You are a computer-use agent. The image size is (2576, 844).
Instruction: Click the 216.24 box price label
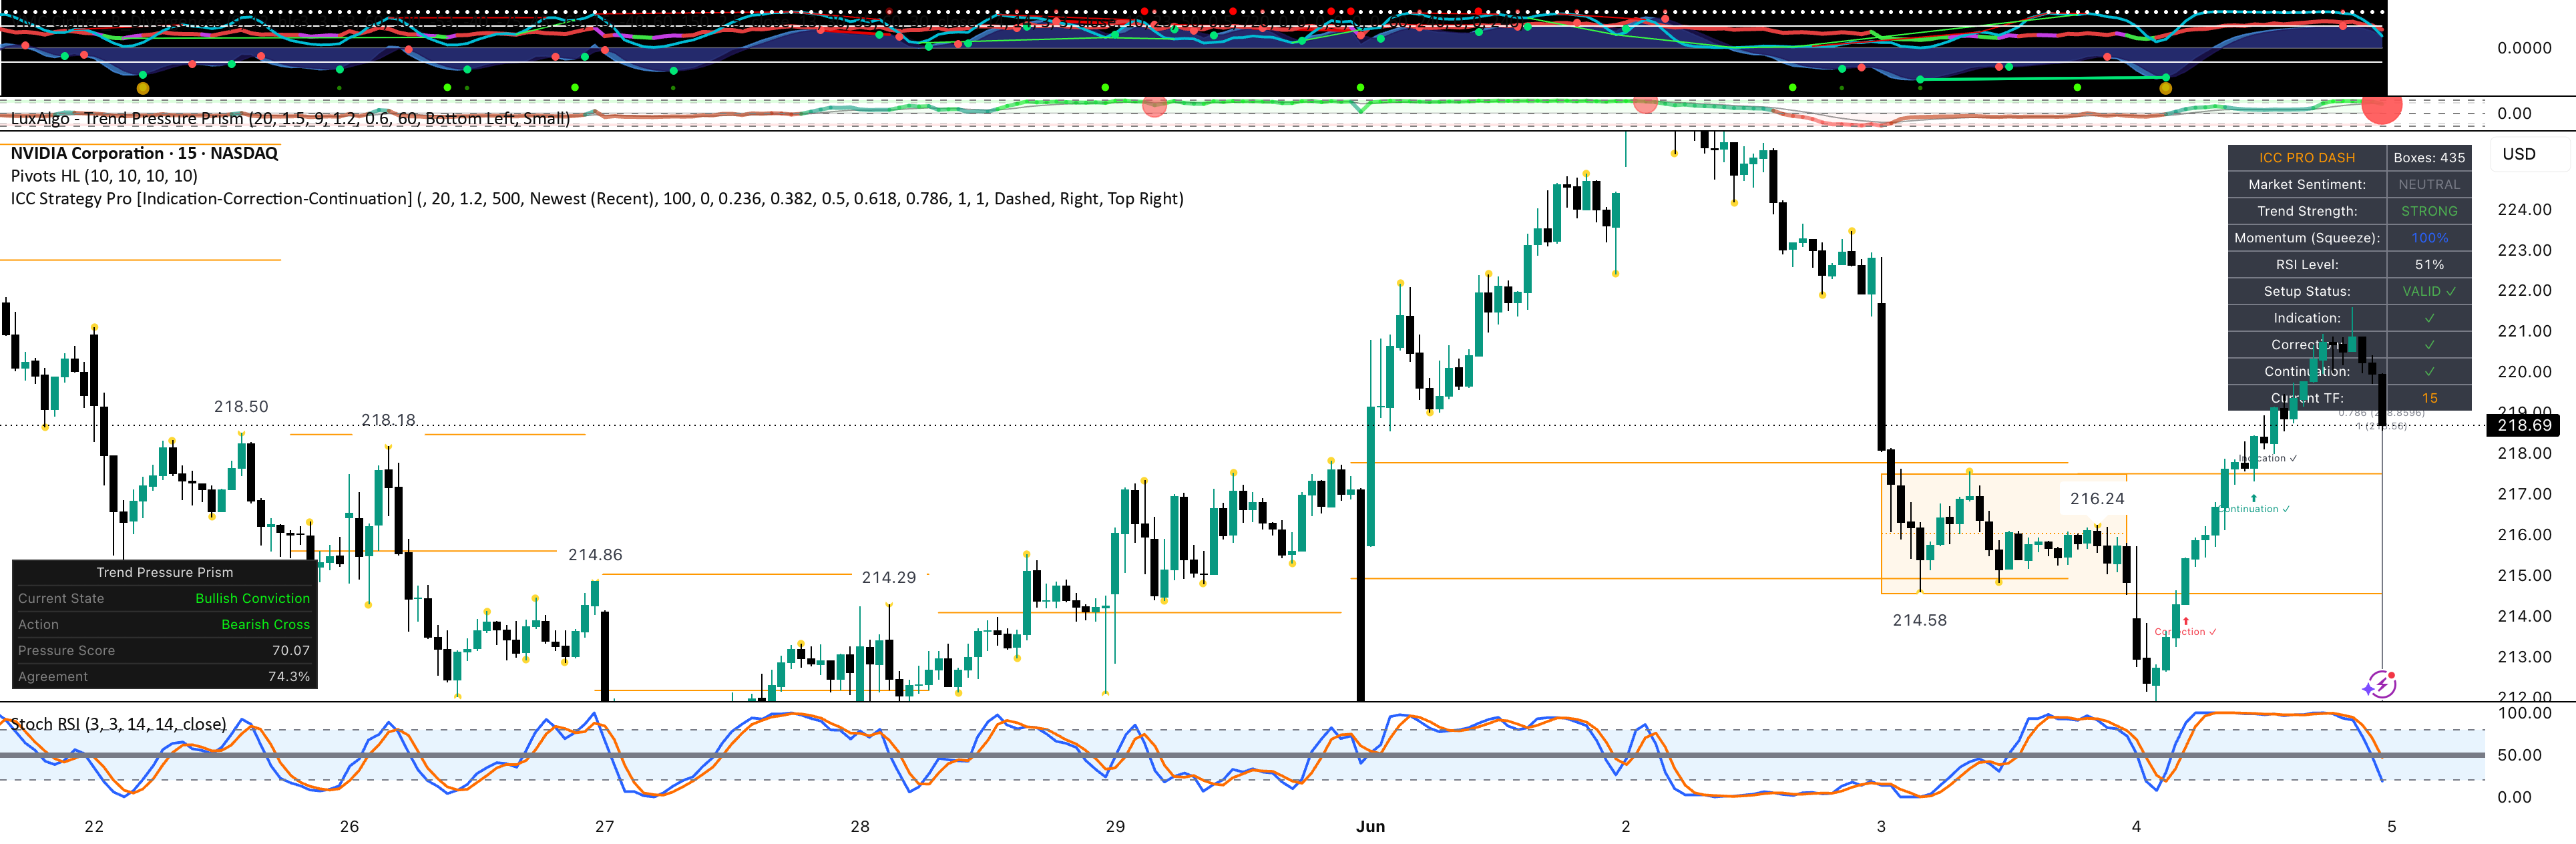click(2097, 498)
